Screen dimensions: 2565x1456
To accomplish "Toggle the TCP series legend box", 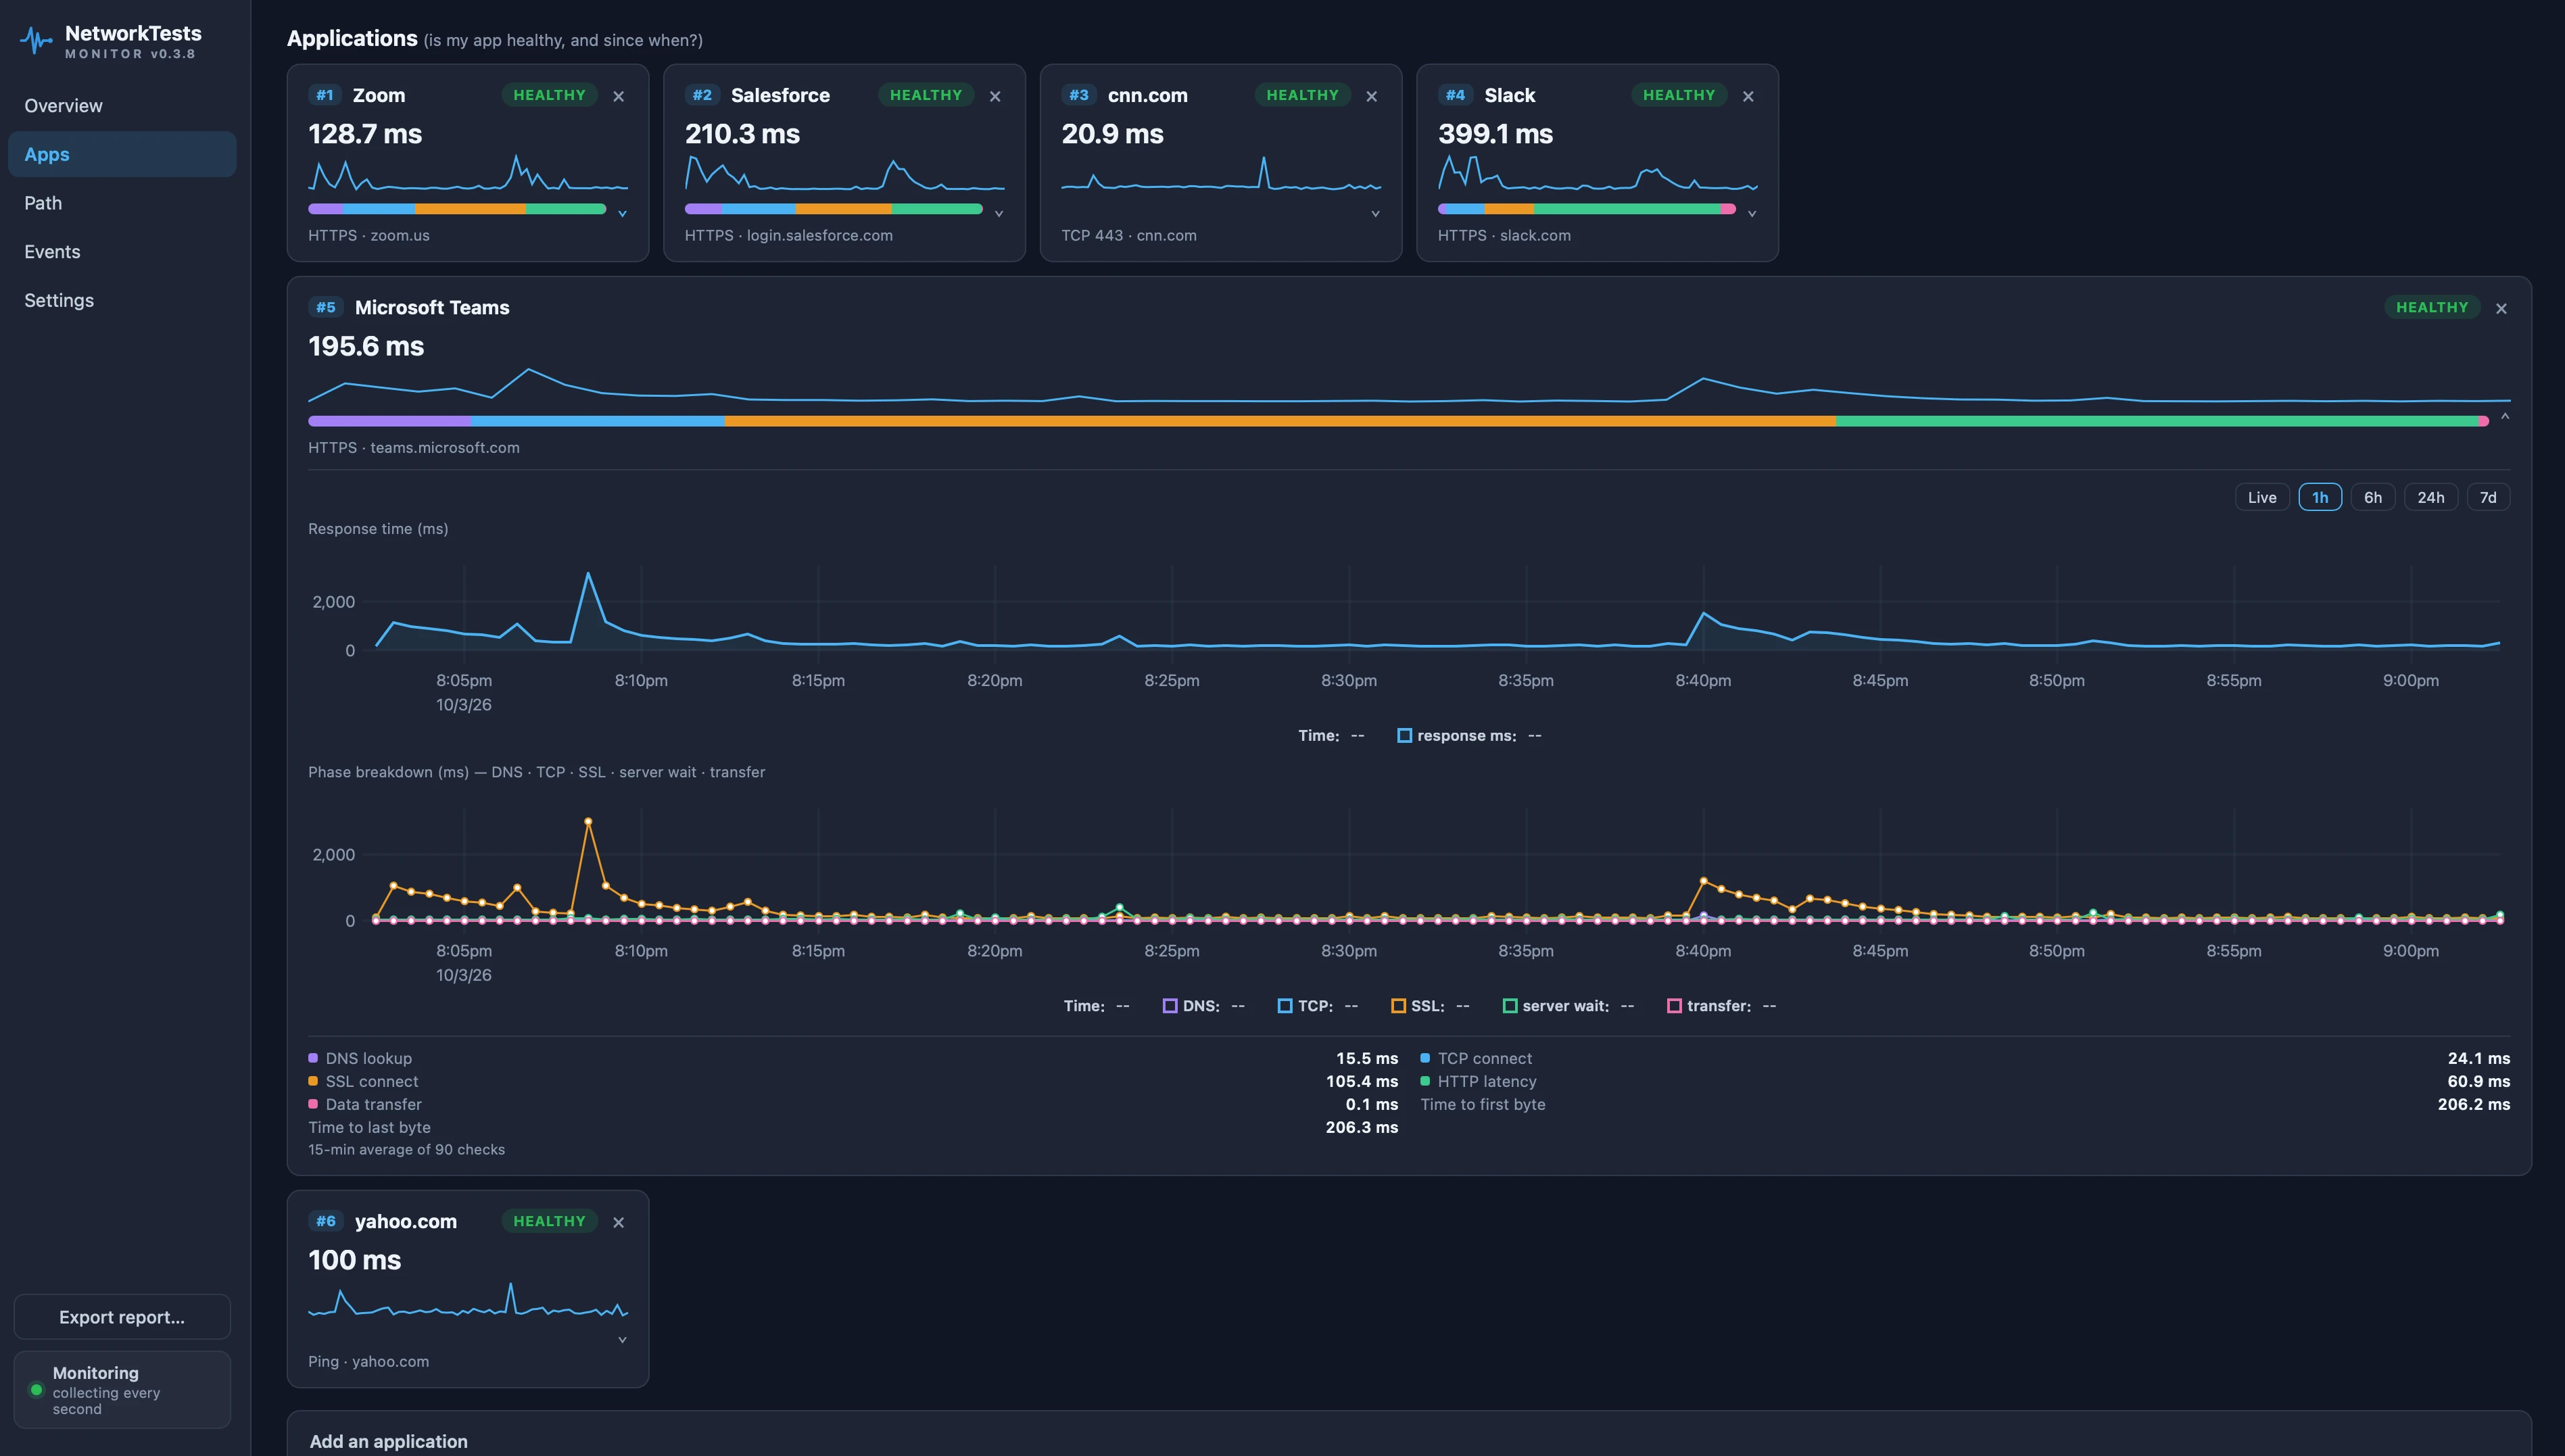I will [x=1285, y=1006].
